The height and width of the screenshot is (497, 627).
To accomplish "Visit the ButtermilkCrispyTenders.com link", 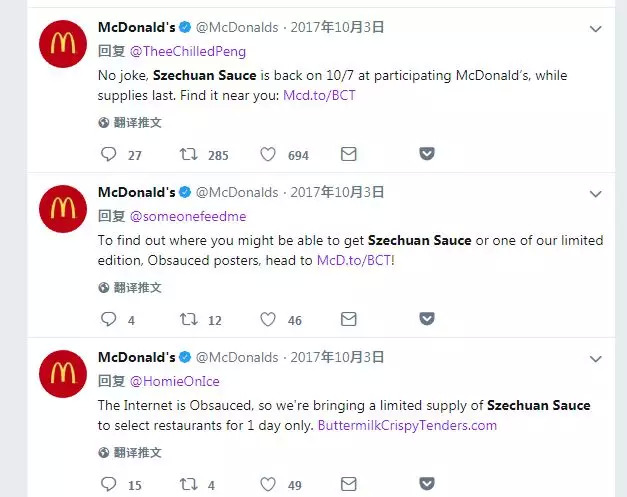I will point(407,425).
